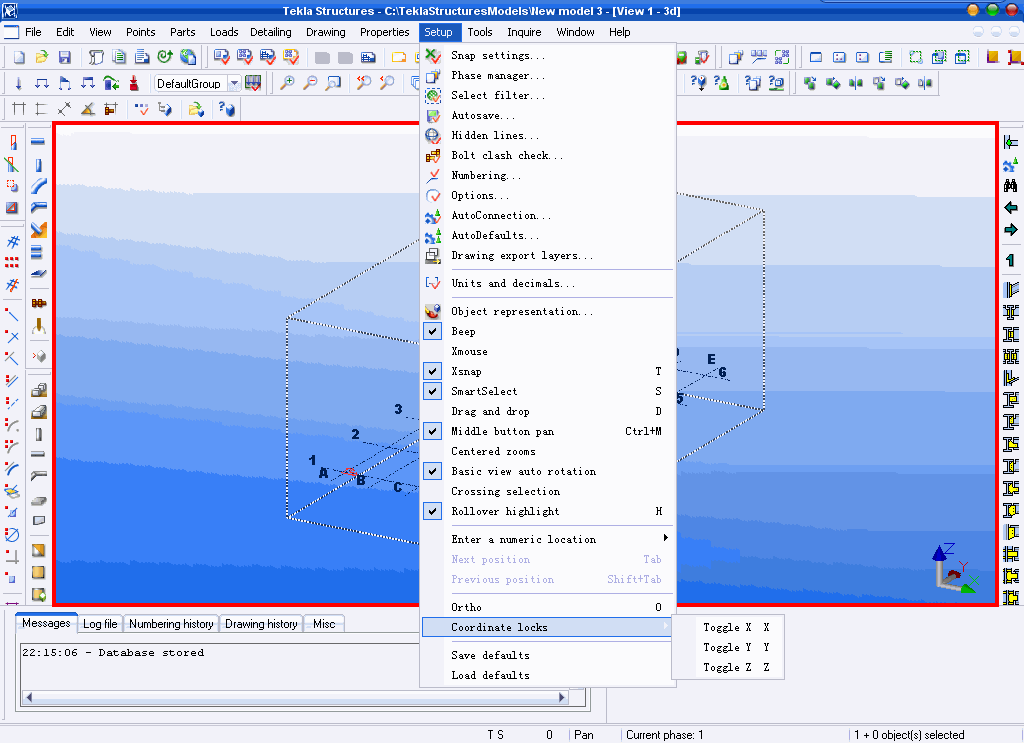
Task: Click the Open model folder icon
Action: [x=42, y=57]
